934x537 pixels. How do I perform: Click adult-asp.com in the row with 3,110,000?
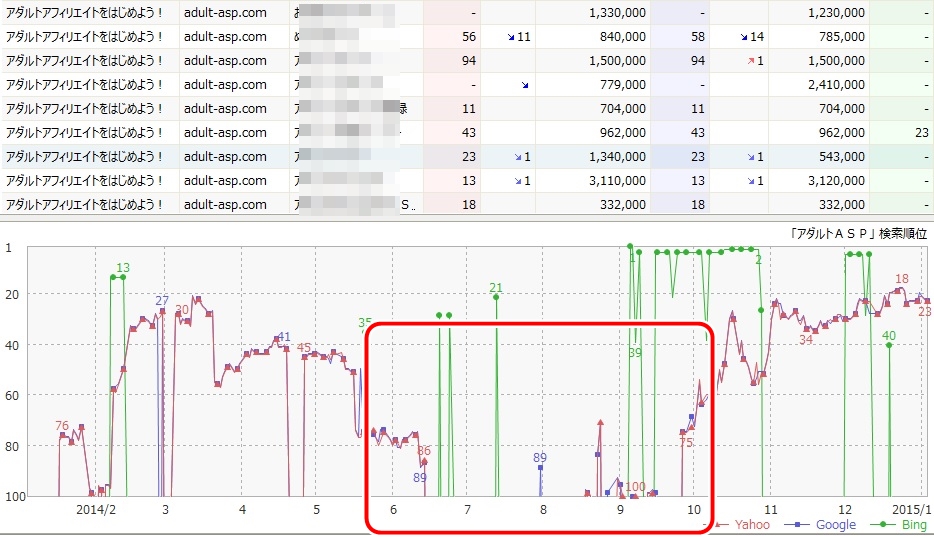[225, 180]
